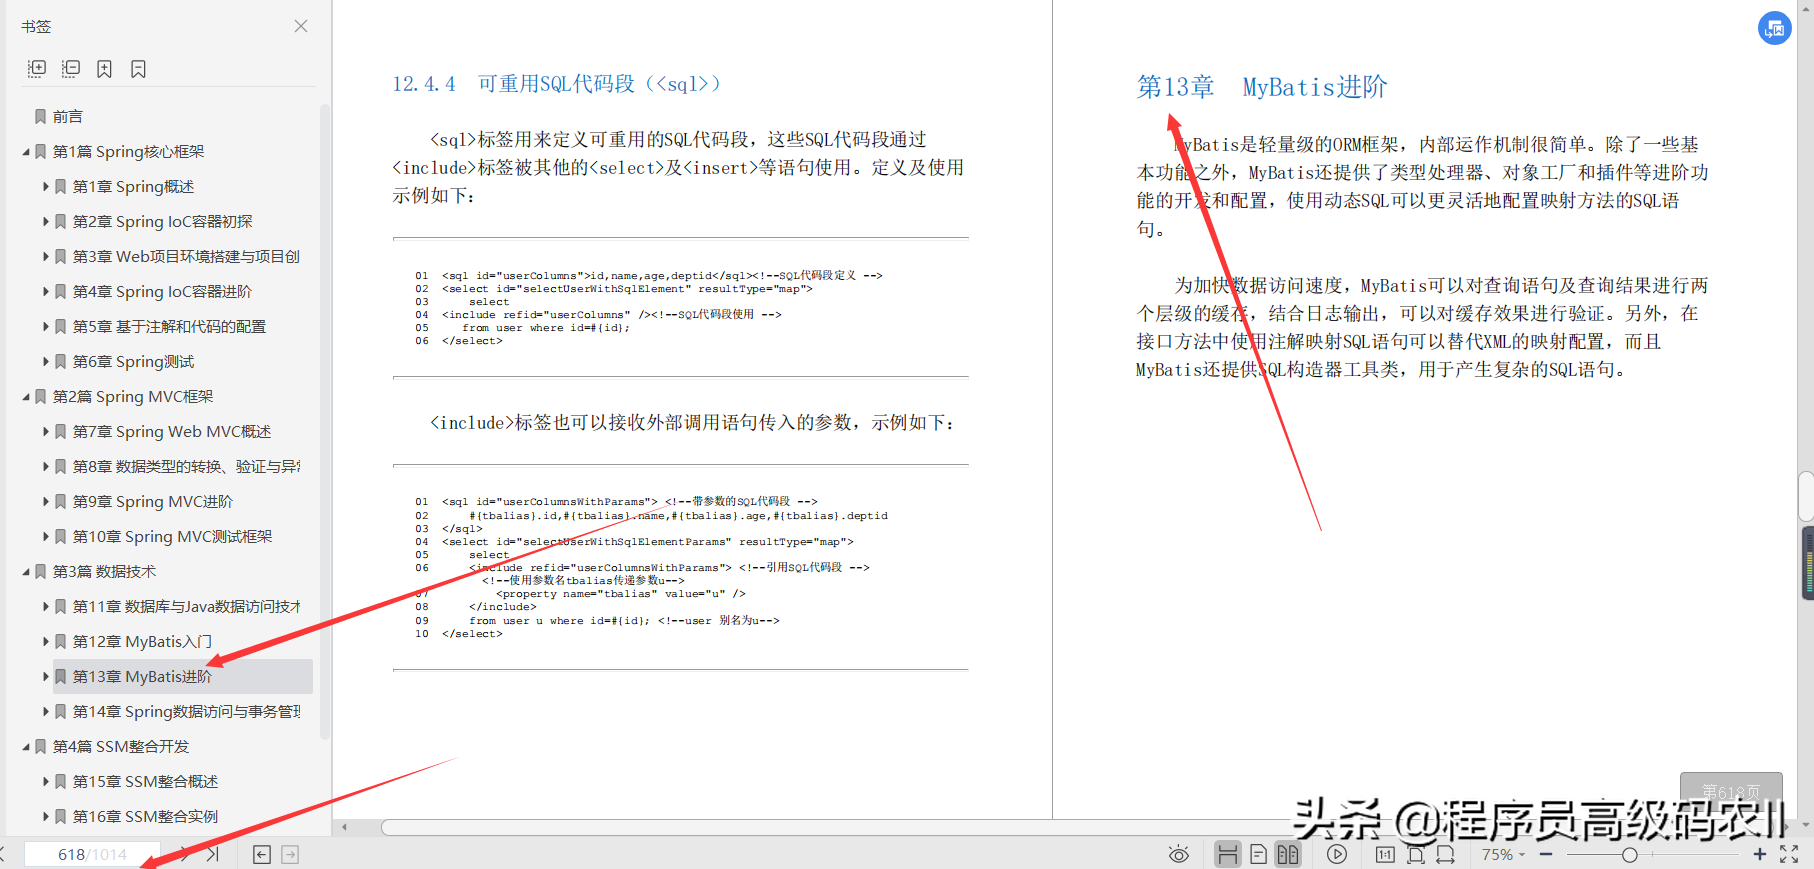Collapse the 第4篇 SSM整合开发 section
Screen dimensions: 1814x869
pyautogui.click(x=26, y=747)
